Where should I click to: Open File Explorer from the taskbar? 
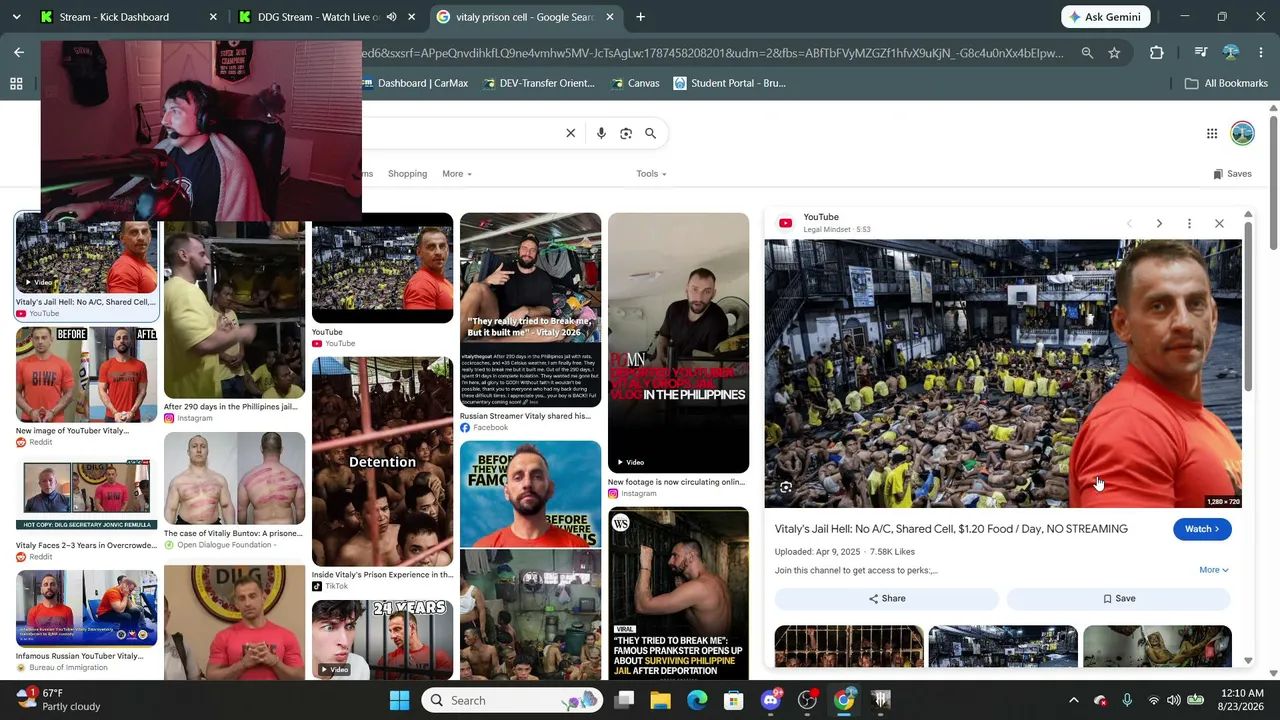[x=660, y=700]
